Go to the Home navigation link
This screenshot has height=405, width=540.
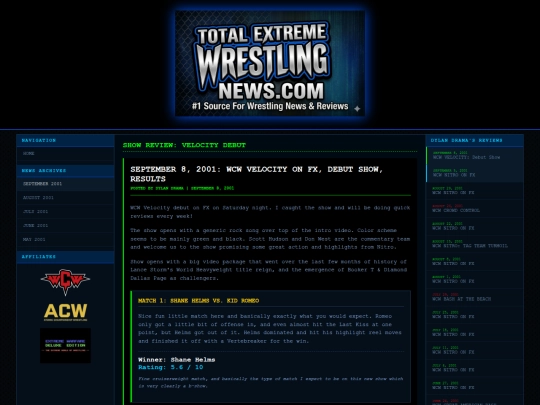coord(65,154)
